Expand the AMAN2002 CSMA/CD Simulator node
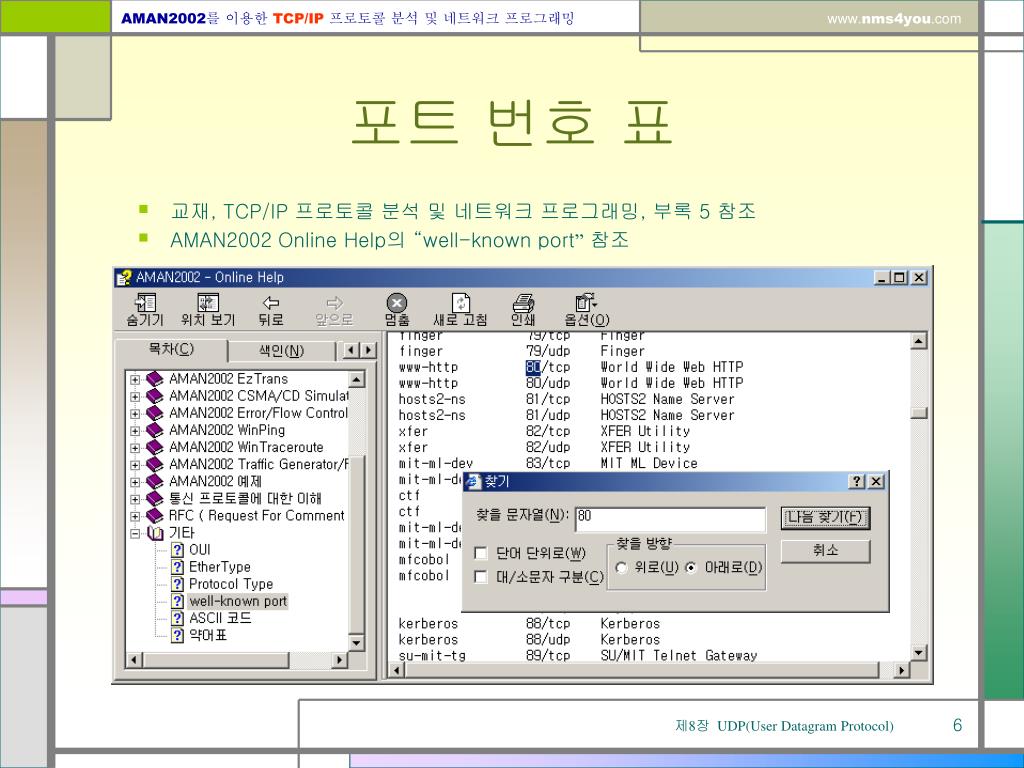Screen dimensions: 1024x768 click(x=135, y=396)
